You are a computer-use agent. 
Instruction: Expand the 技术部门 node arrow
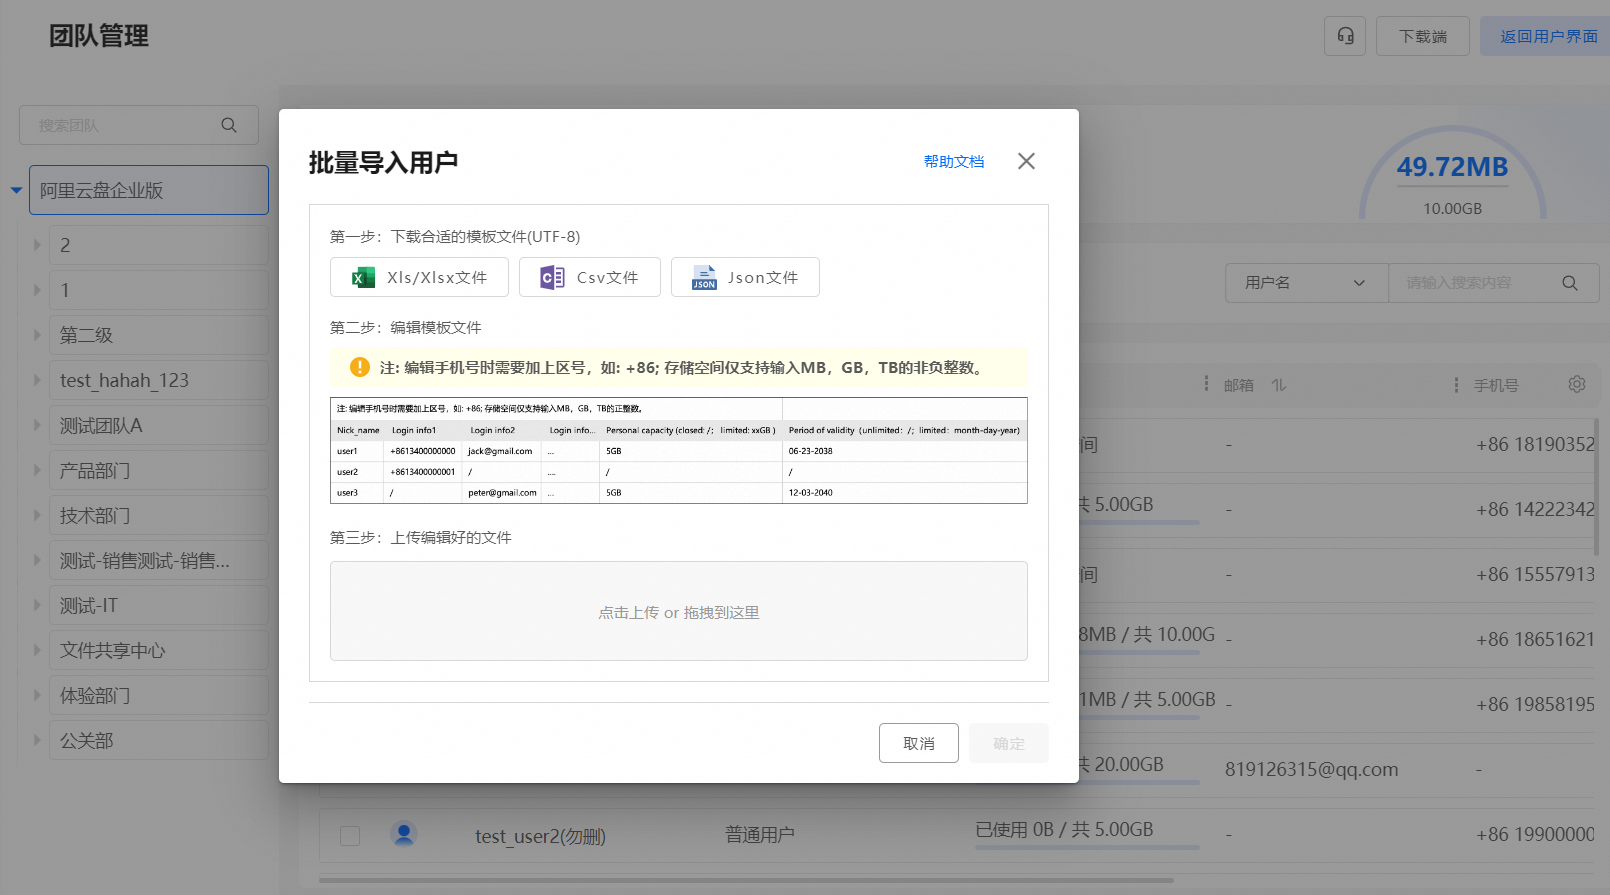37,515
